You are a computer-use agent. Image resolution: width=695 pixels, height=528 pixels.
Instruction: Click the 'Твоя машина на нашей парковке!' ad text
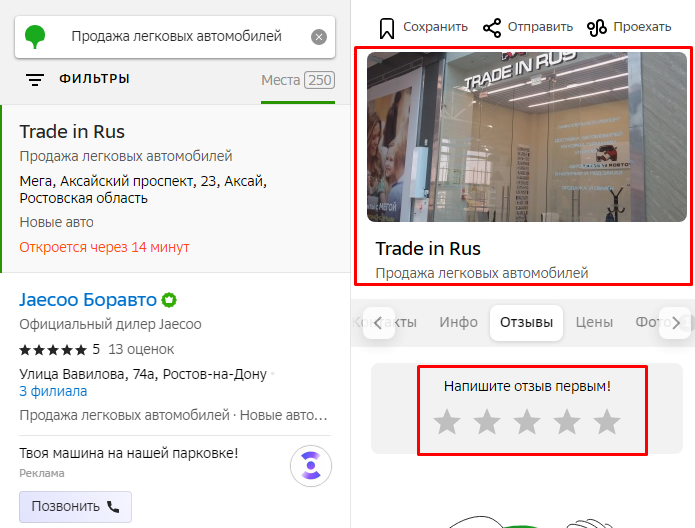(x=129, y=453)
